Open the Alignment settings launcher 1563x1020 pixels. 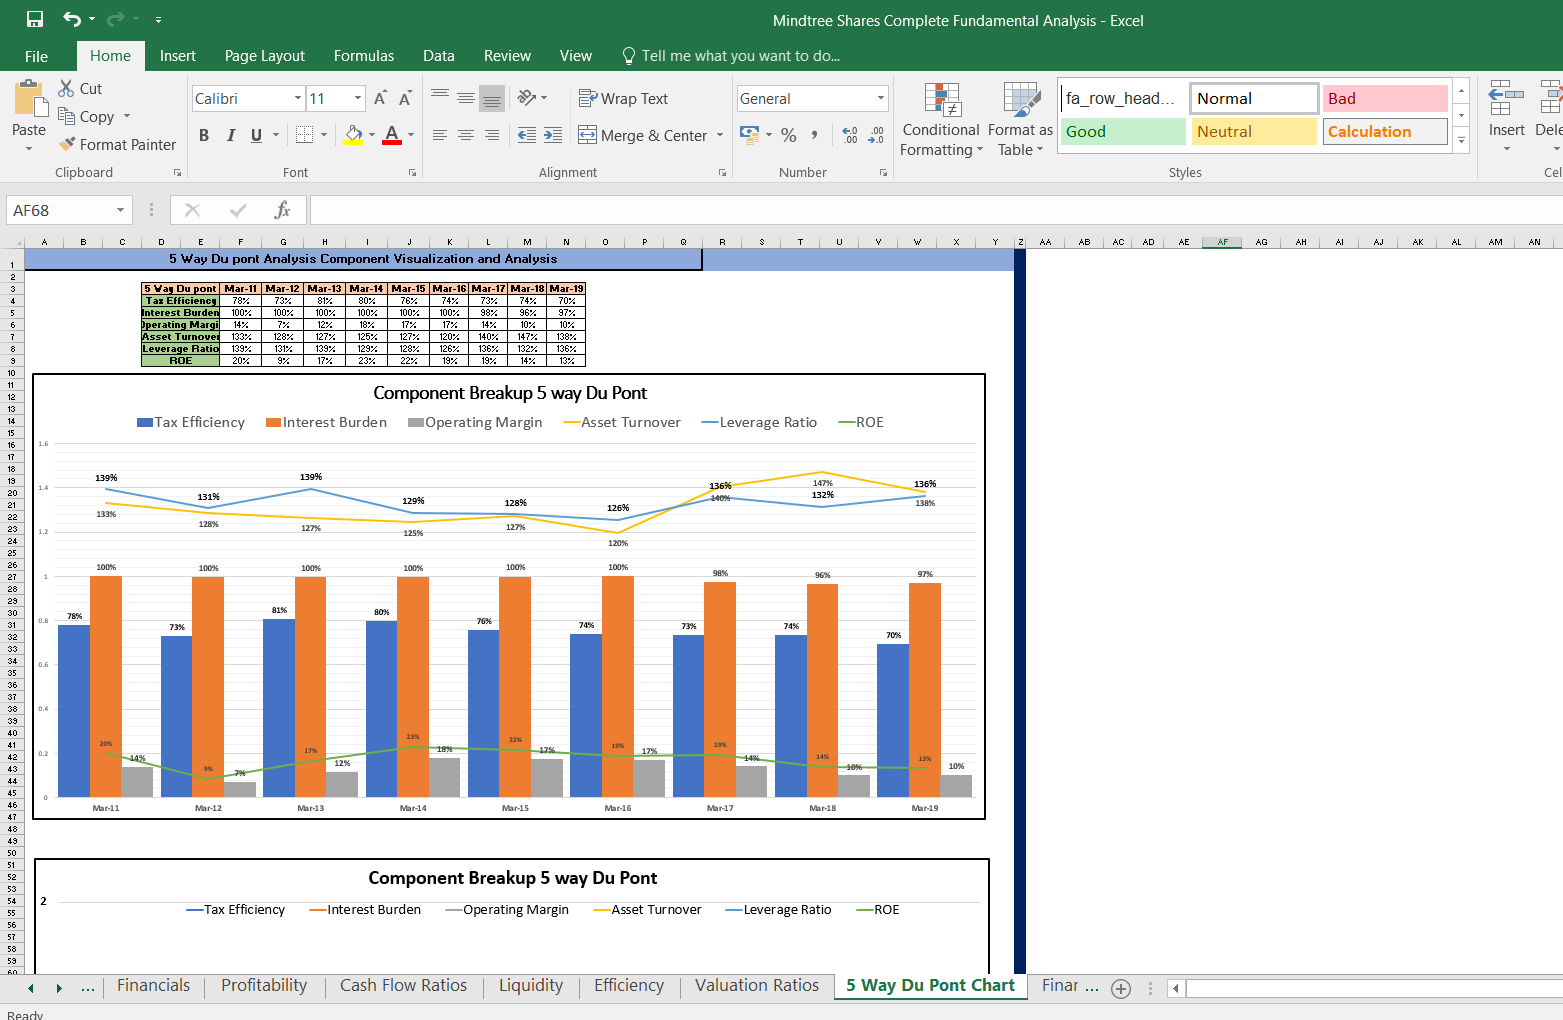coord(722,173)
